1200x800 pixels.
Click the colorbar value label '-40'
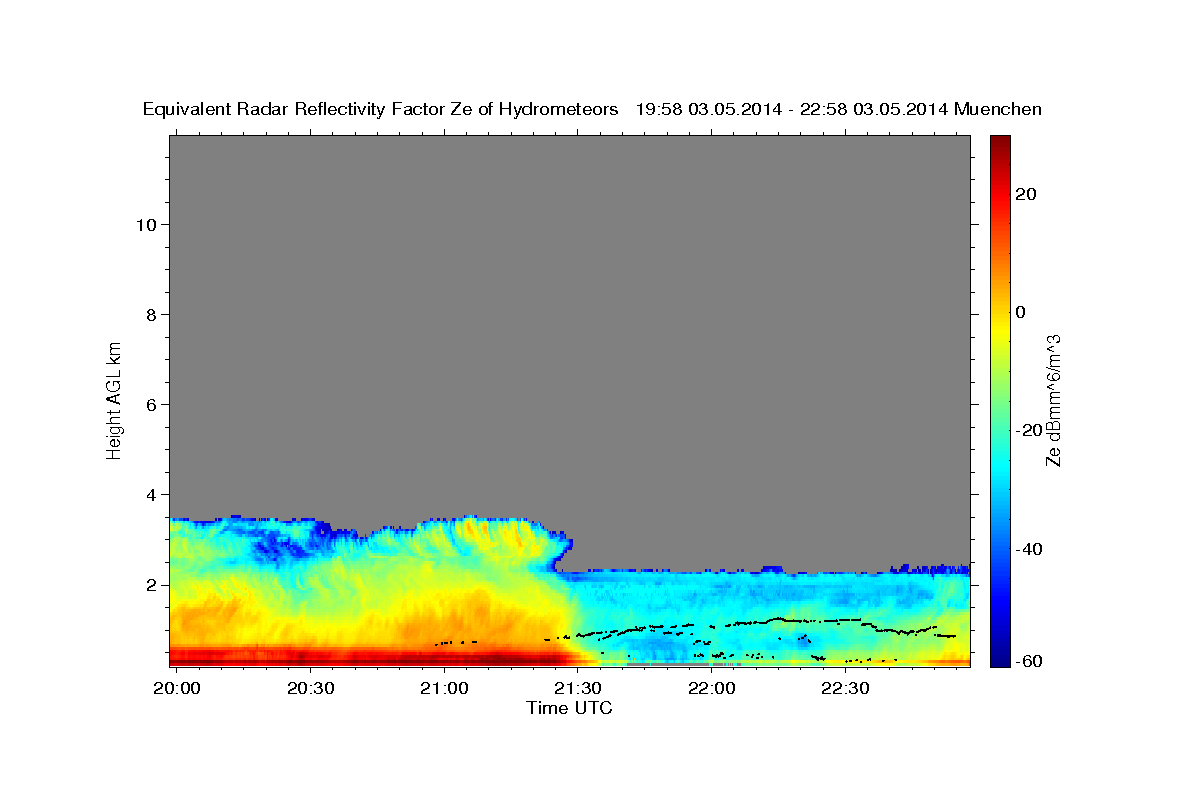1029,549
